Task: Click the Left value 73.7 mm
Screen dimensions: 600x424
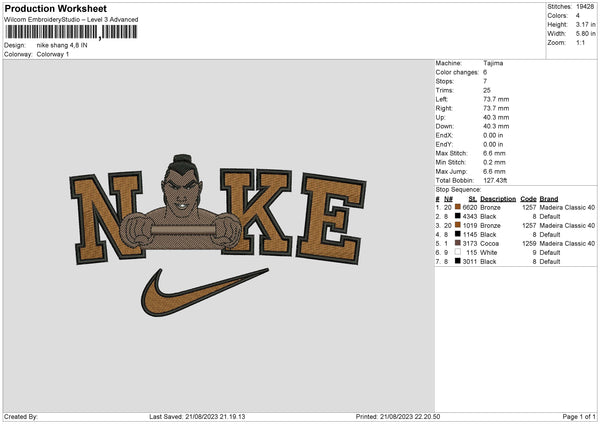Action: tap(496, 99)
